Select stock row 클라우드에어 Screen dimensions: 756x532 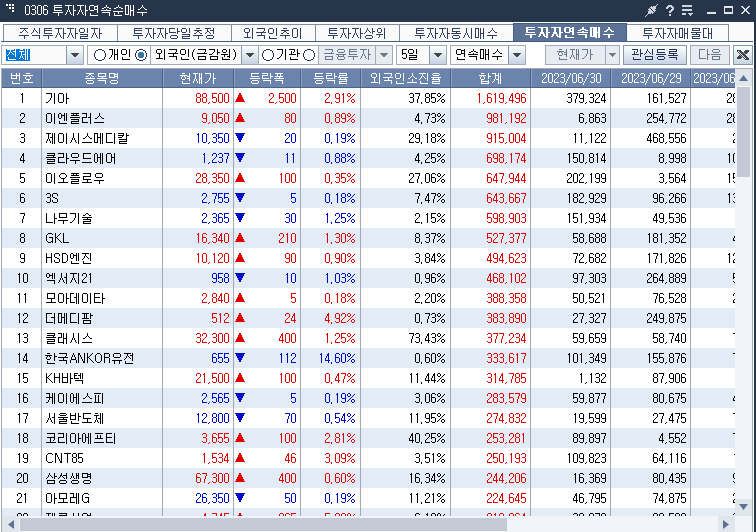368,158
